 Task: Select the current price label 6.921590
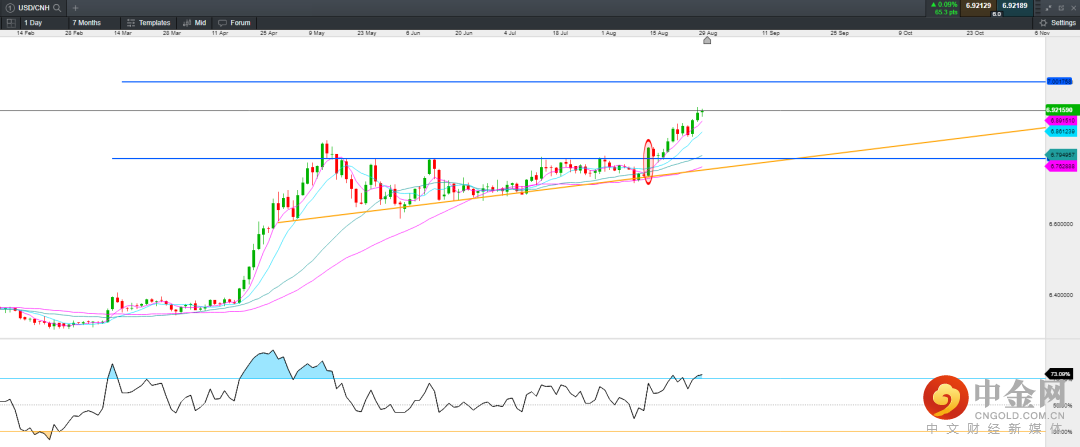pyautogui.click(x=1059, y=109)
